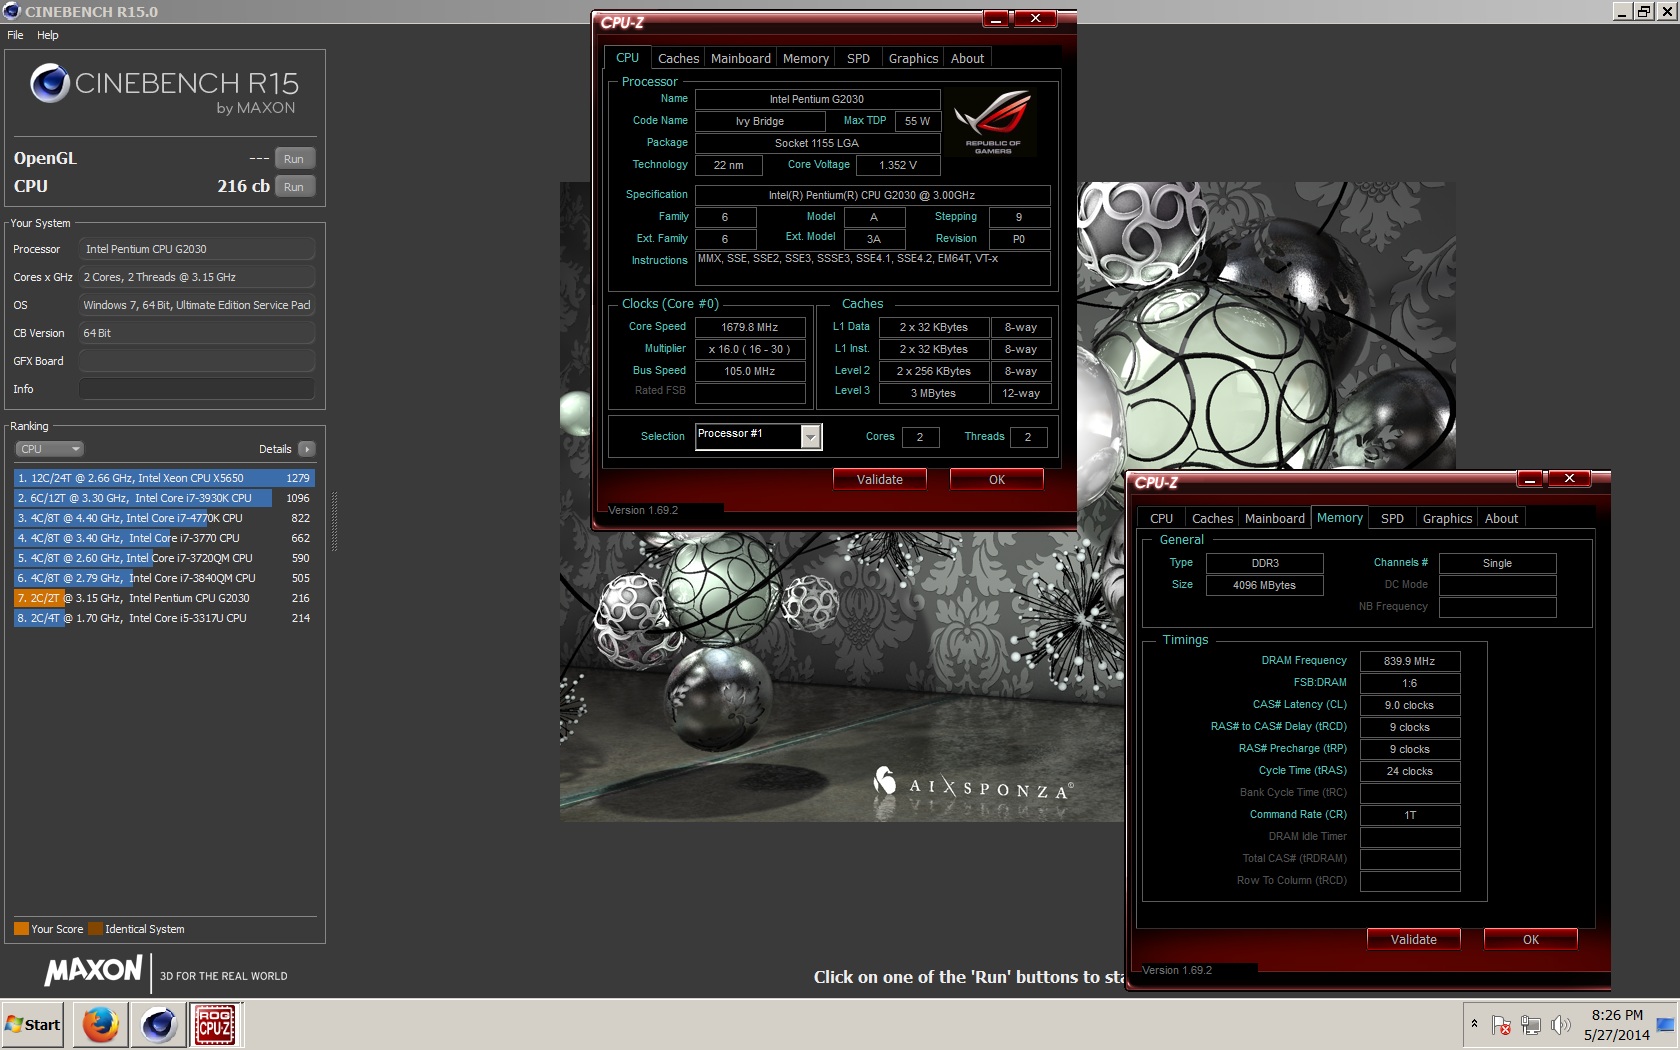Click Validate in the top CPU-Z window

pyautogui.click(x=880, y=480)
